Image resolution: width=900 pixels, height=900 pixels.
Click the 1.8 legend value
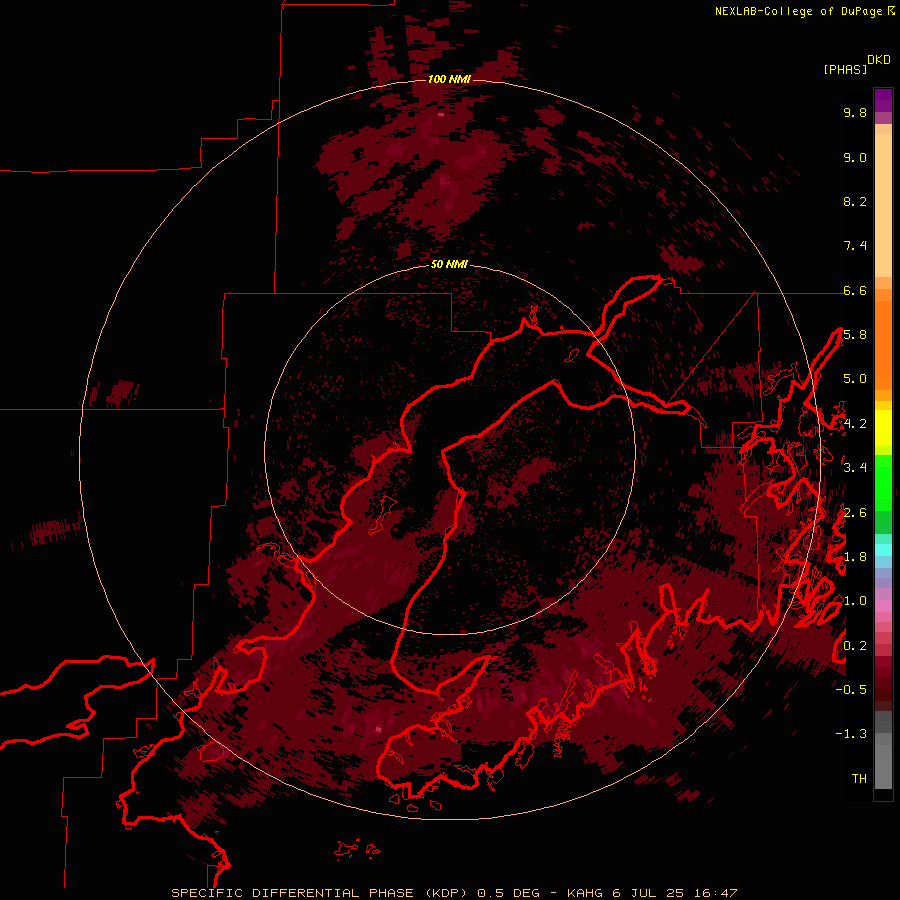click(x=855, y=557)
